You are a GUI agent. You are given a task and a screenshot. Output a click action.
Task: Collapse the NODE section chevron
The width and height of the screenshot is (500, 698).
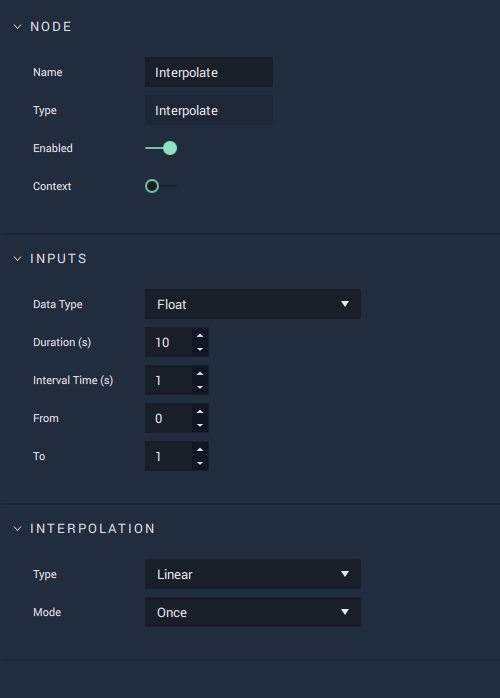click(x=17, y=27)
